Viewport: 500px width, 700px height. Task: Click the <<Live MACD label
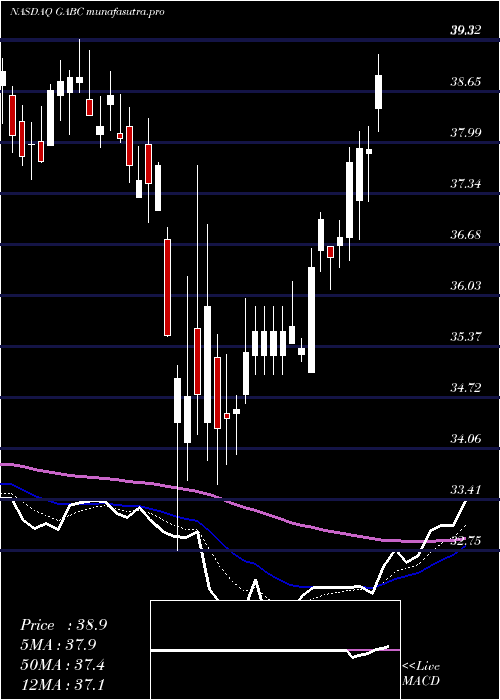click(x=421, y=674)
